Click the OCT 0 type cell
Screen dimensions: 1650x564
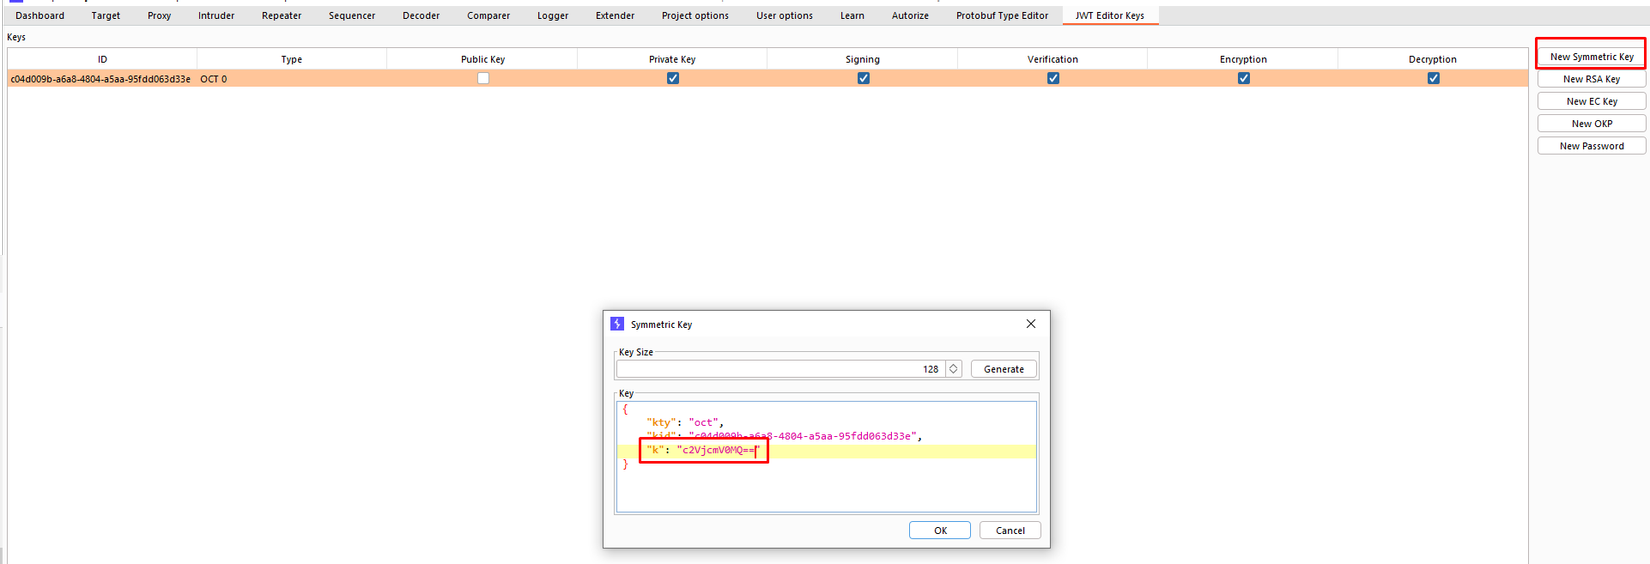click(x=291, y=78)
